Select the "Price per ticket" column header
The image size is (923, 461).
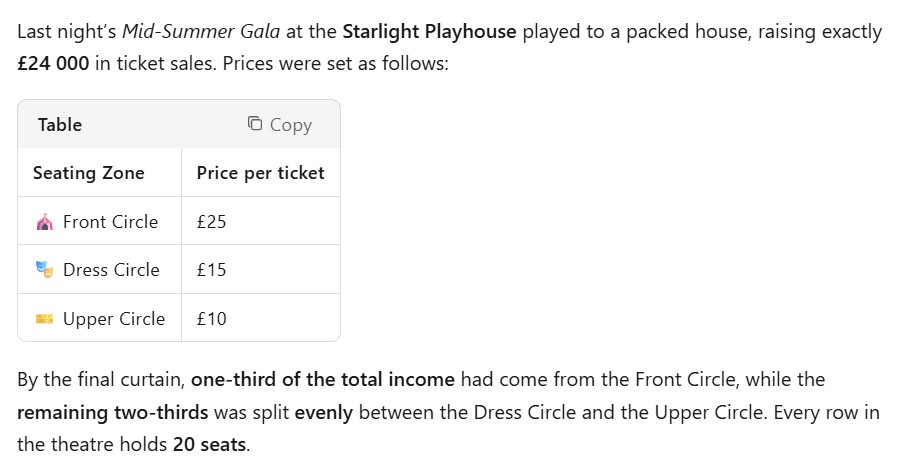(260, 173)
